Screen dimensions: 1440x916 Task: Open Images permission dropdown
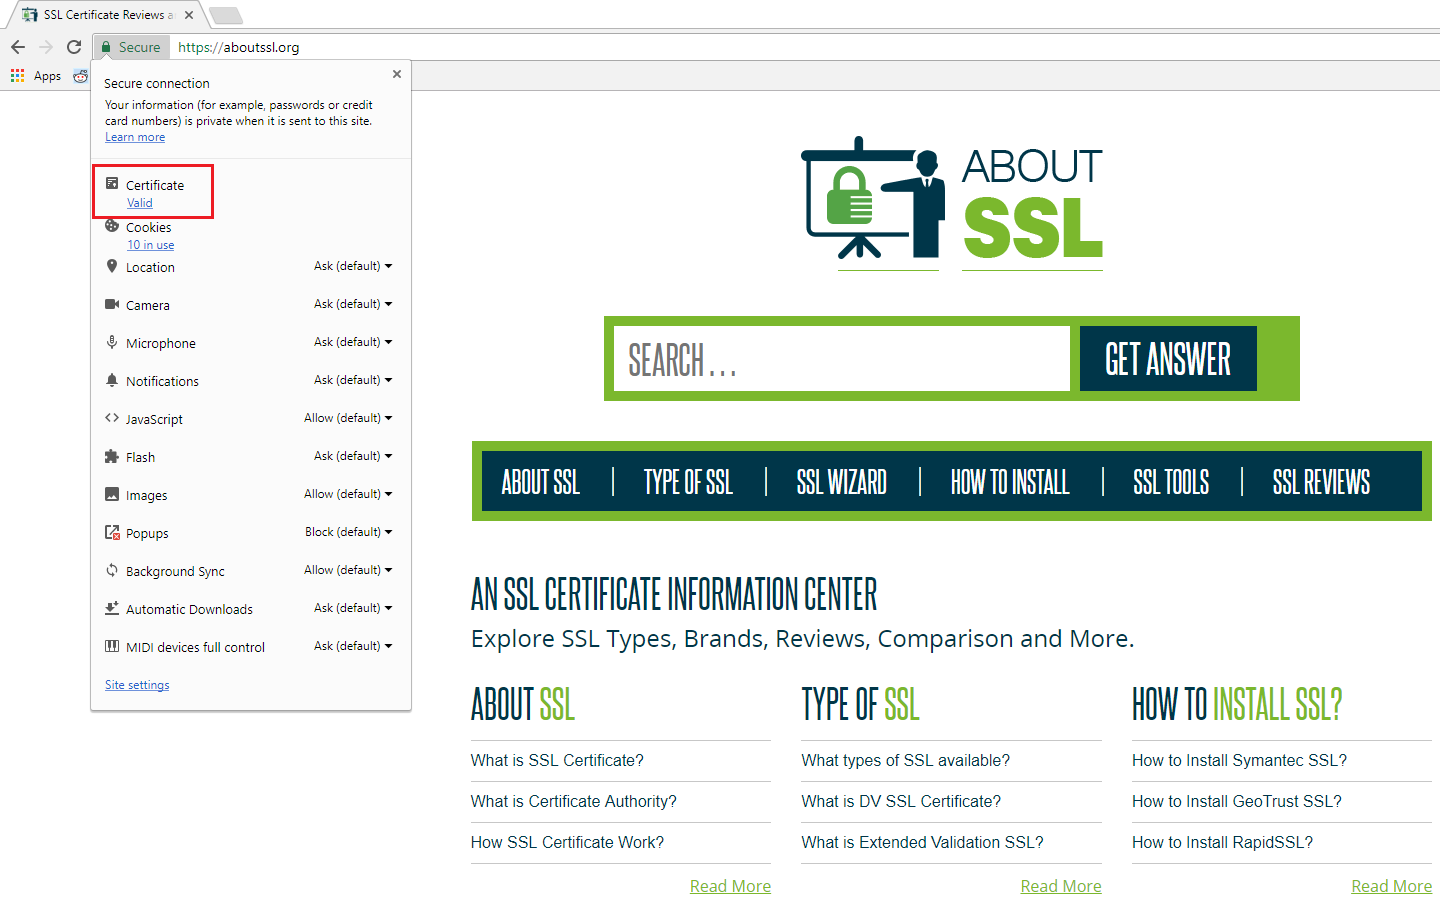coord(348,494)
